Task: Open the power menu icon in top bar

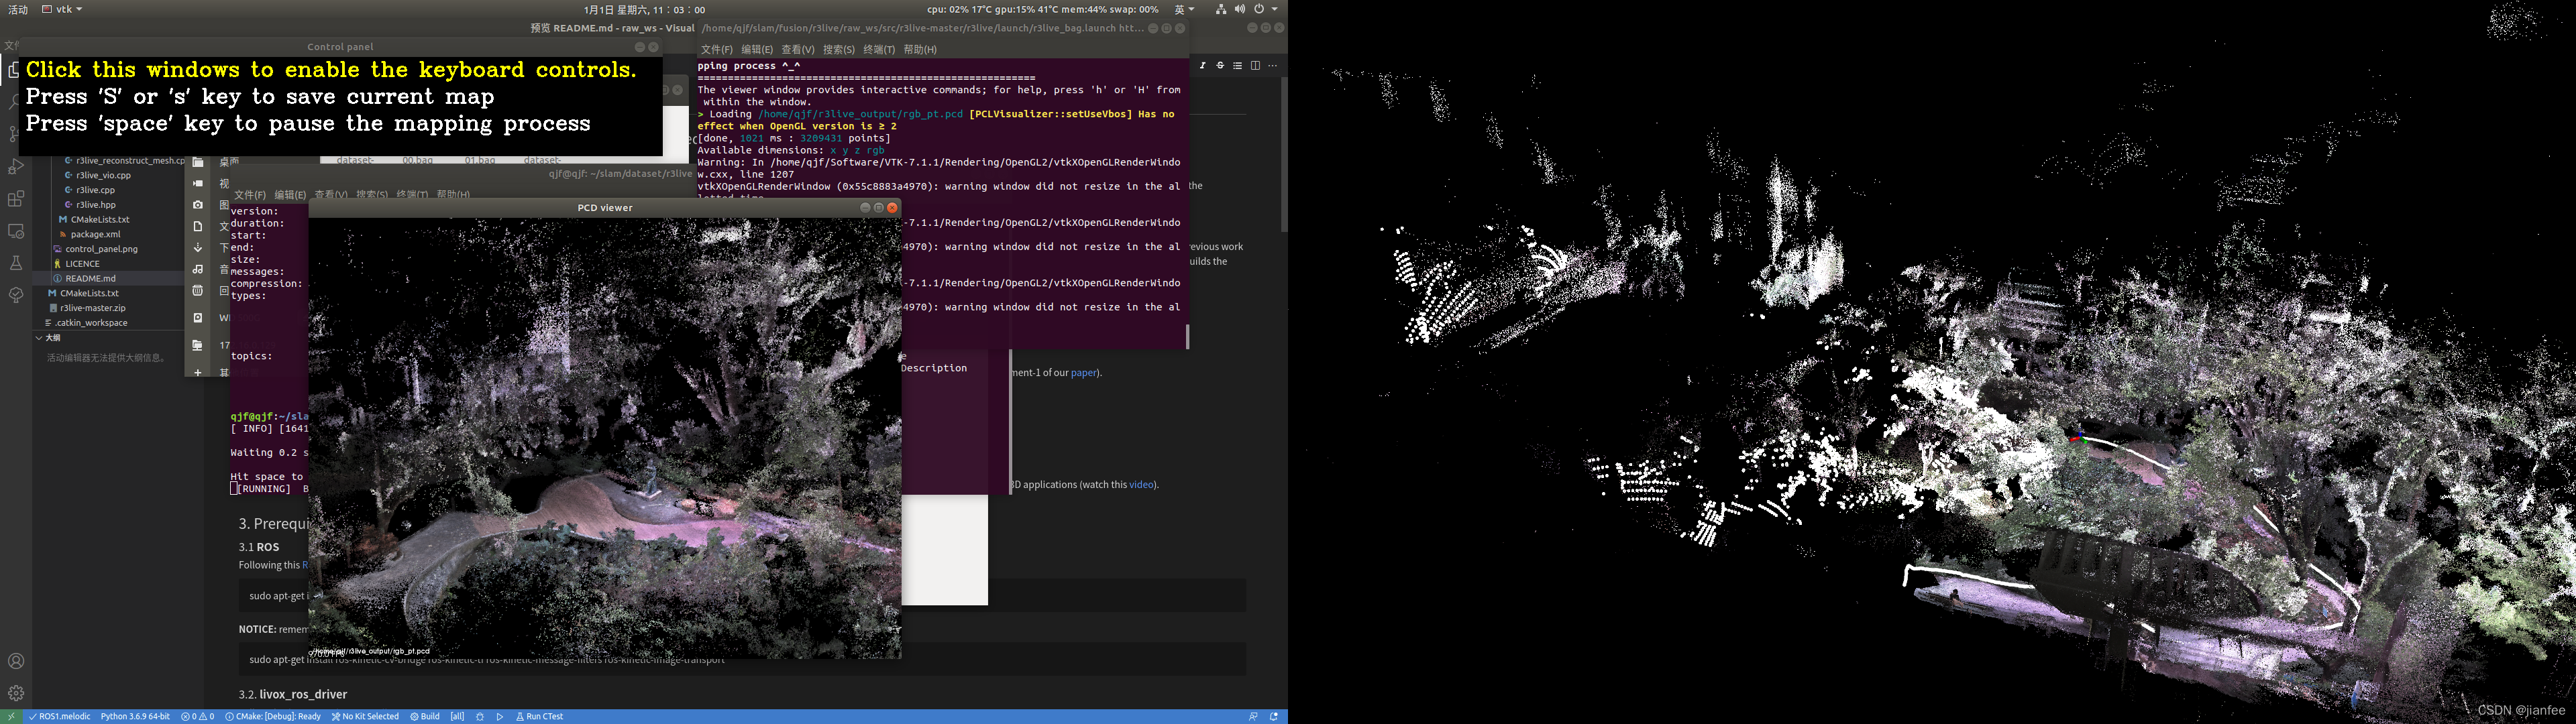Action: click(x=1259, y=9)
